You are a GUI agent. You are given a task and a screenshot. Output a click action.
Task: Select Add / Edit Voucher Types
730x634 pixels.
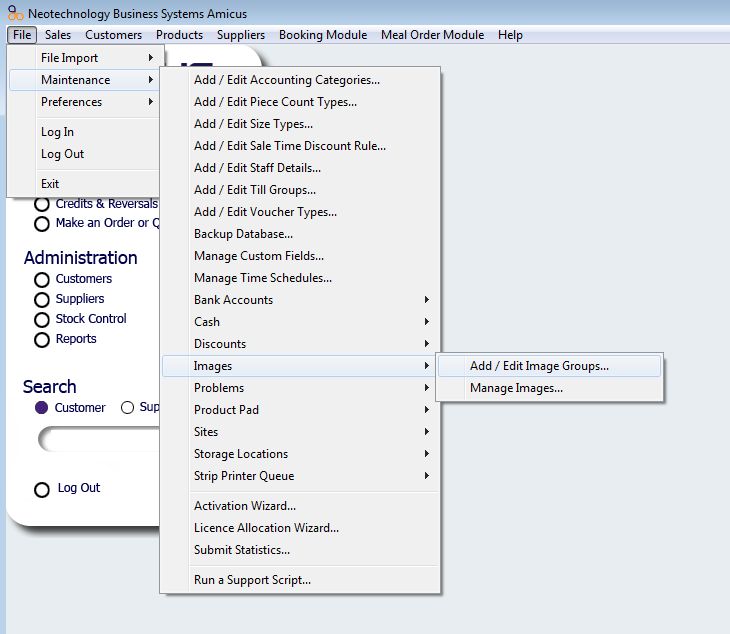click(x=300, y=212)
